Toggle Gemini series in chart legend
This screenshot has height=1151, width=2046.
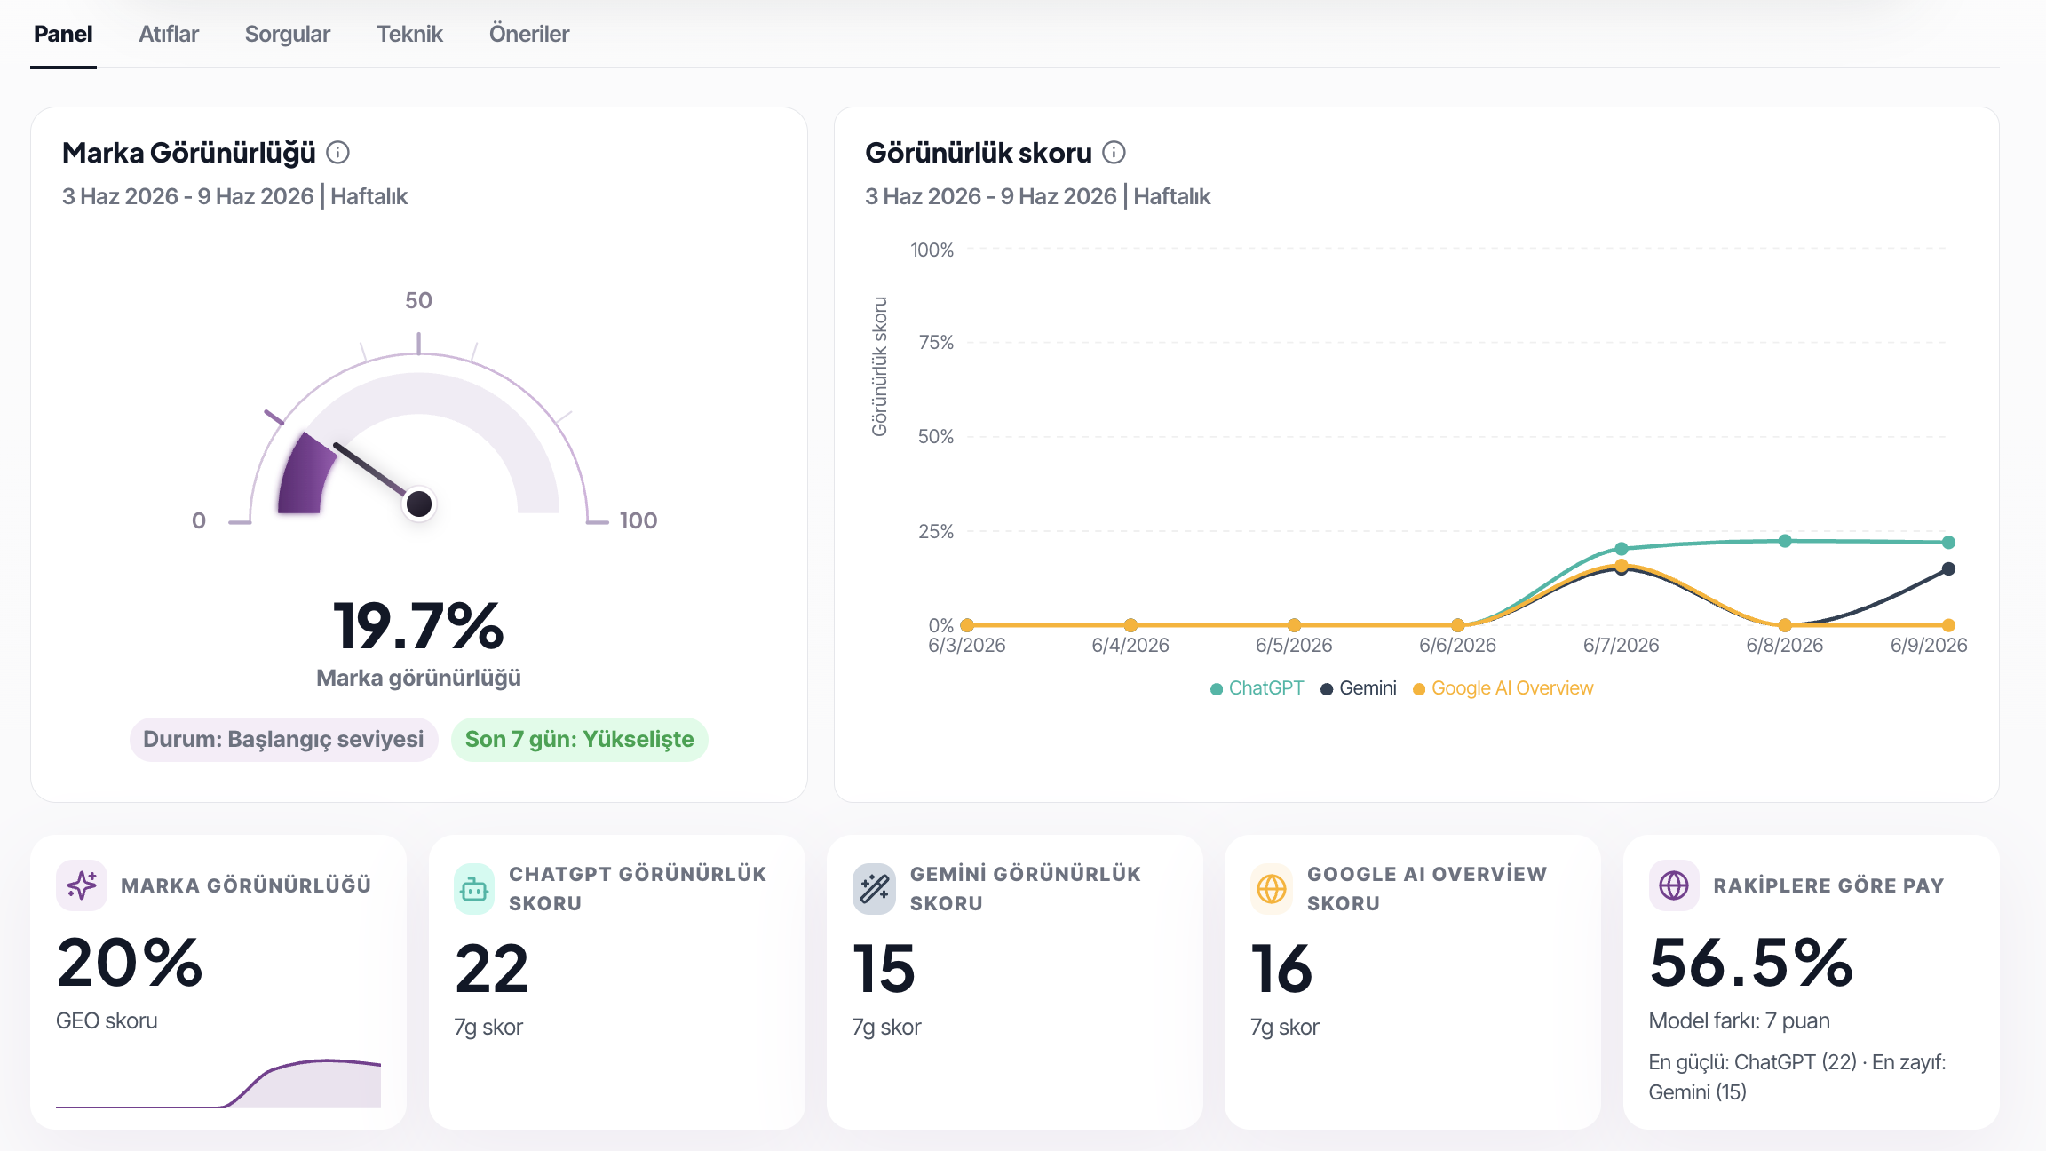point(1358,688)
